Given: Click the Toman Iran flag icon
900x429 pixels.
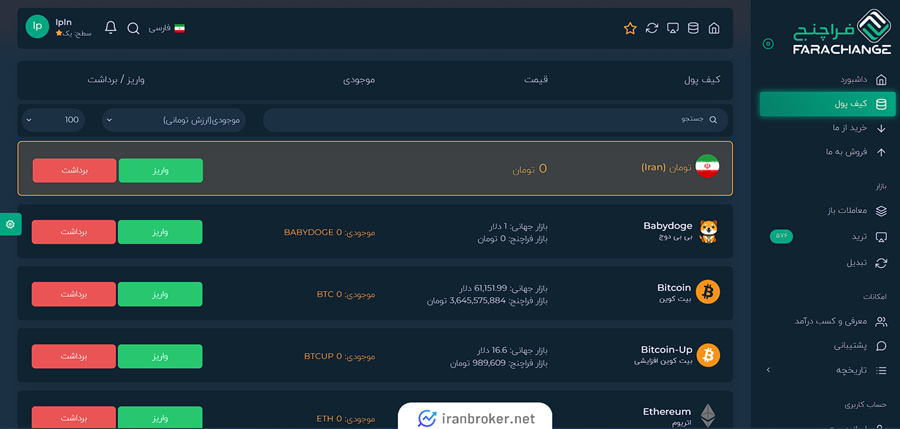Looking at the screenshot, I should [707, 166].
